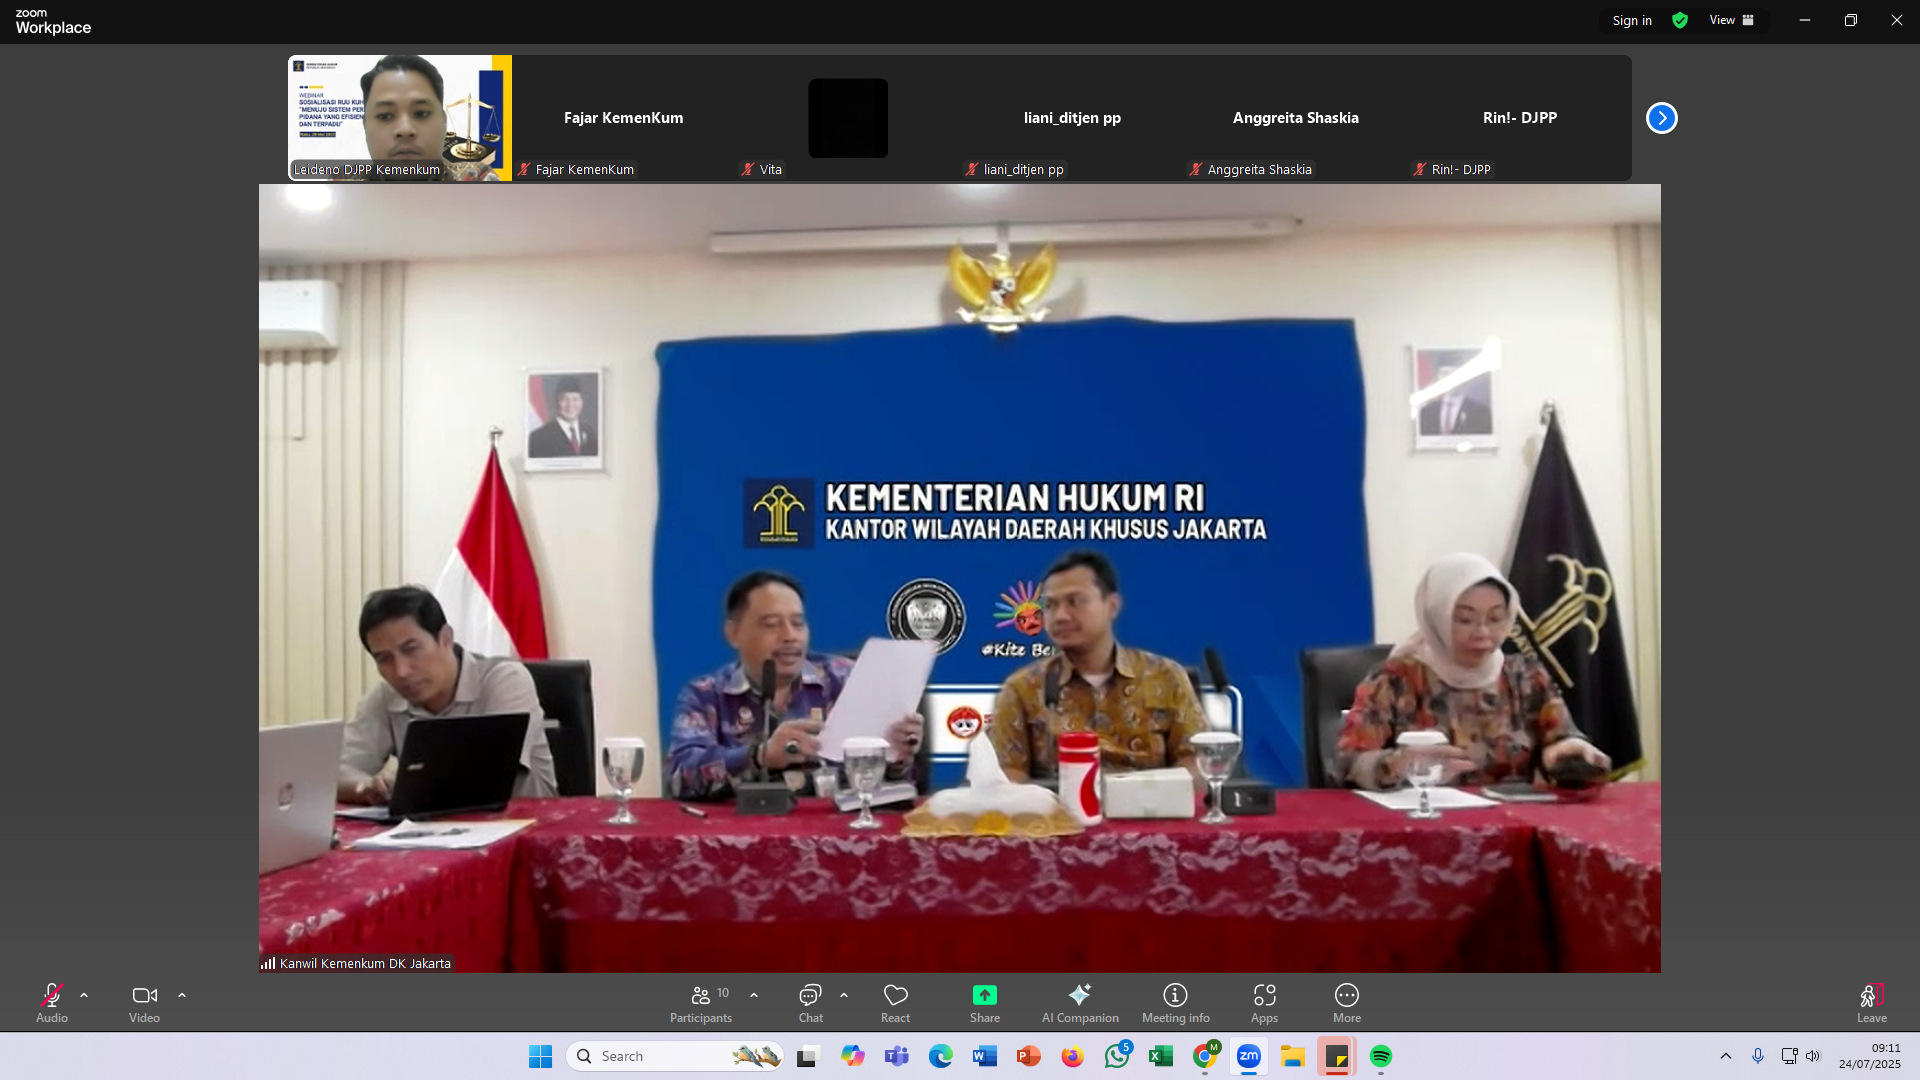This screenshot has width=1920, height=1080.
Task: Click the Zoom icon on the taskbar
Action: click(1249, 1056)
